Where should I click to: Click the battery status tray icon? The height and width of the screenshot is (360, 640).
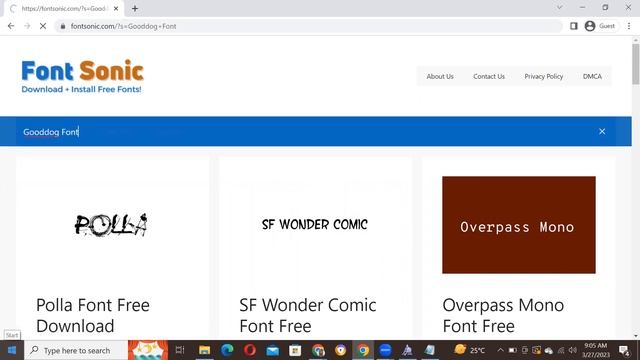pos(513,350)
